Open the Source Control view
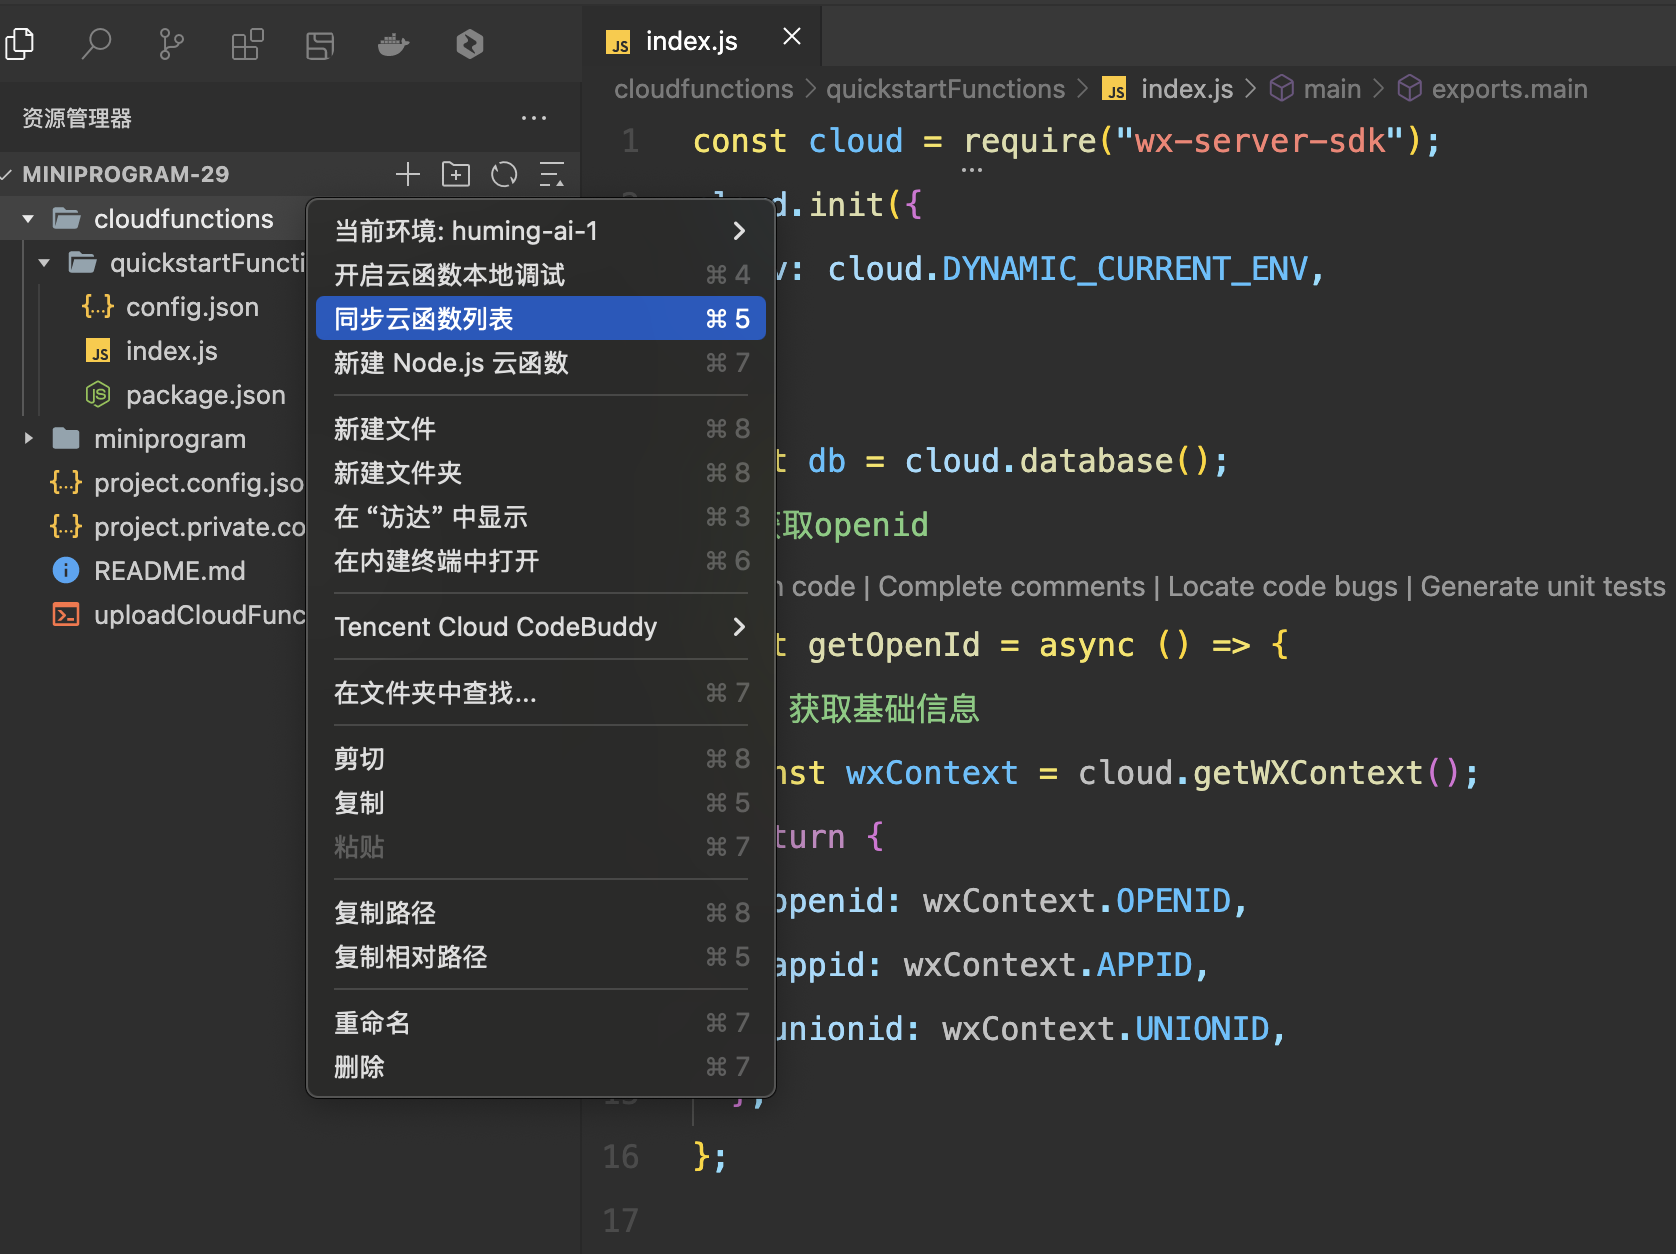The width and height of the screenshot is (1676, 1254). 170,44
